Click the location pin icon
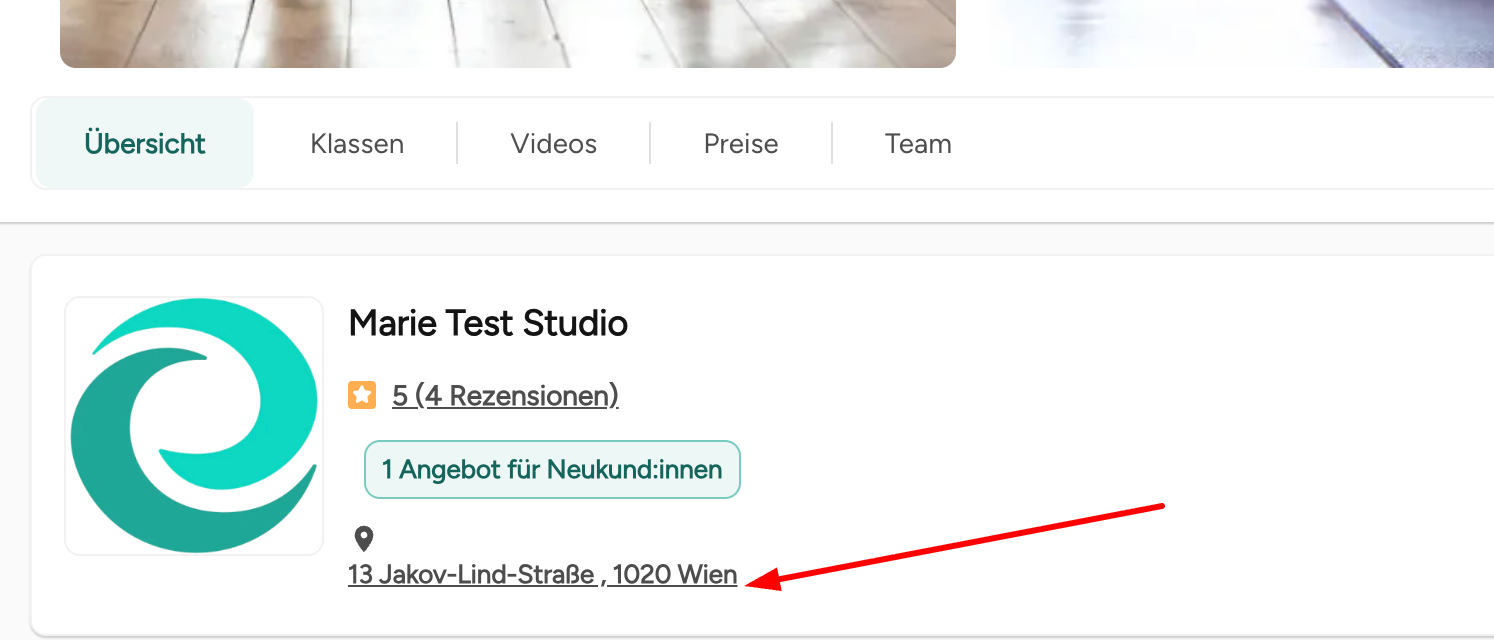1494x640 pixels. 364,540
